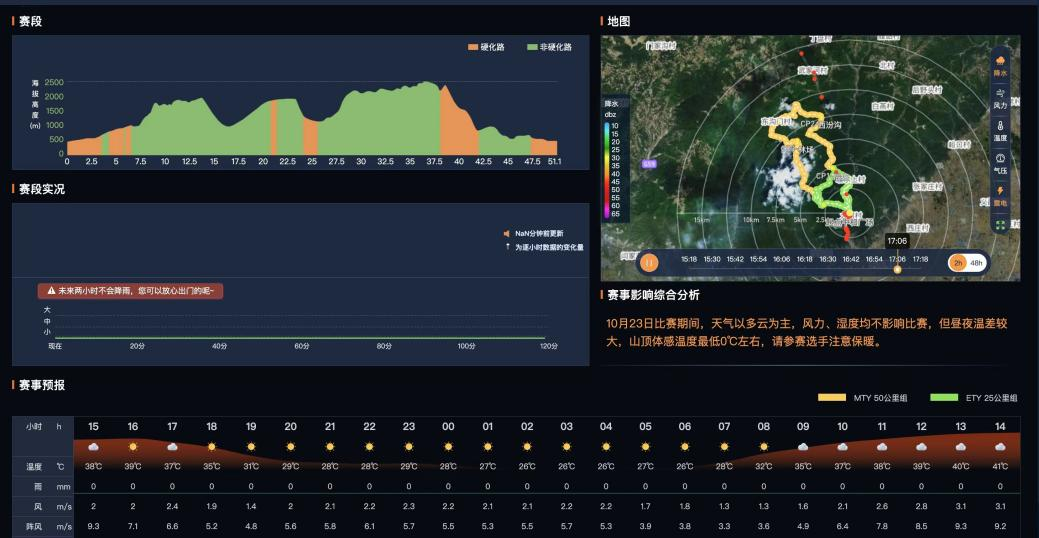Click the sunny weather icon for hour 16

132,446
